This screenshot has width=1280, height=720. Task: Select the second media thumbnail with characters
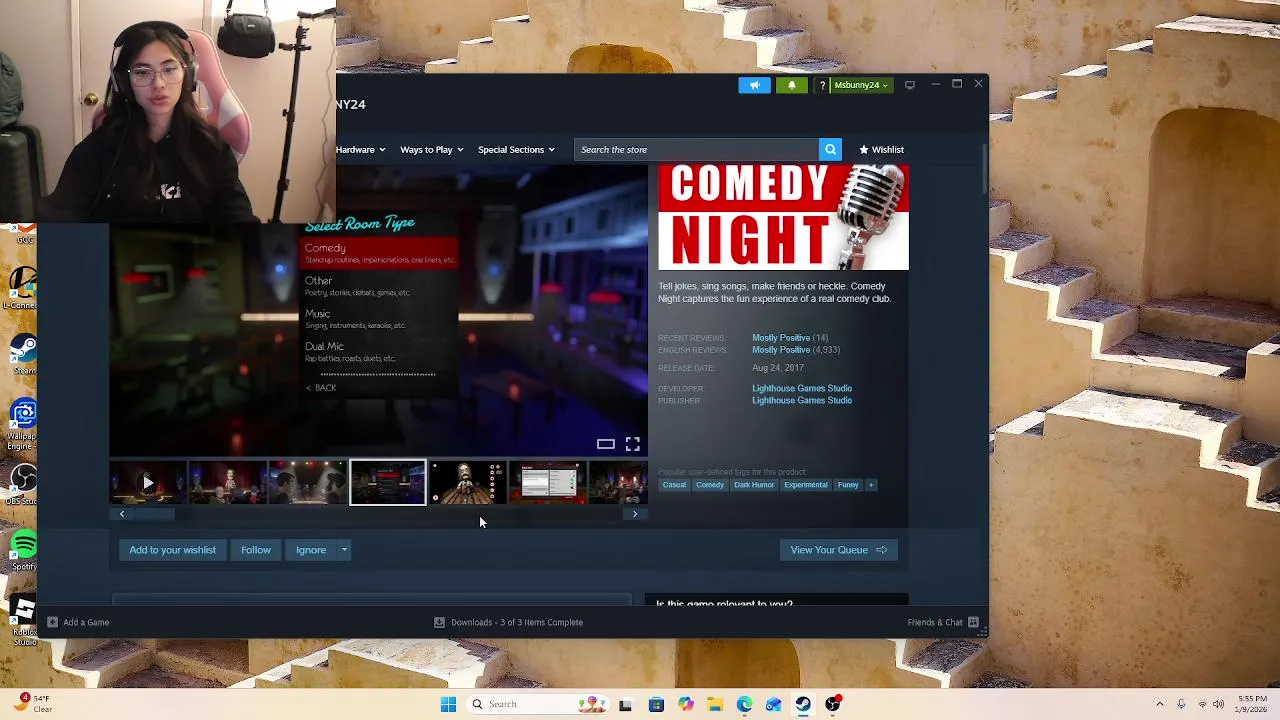[x=228, y=483]
